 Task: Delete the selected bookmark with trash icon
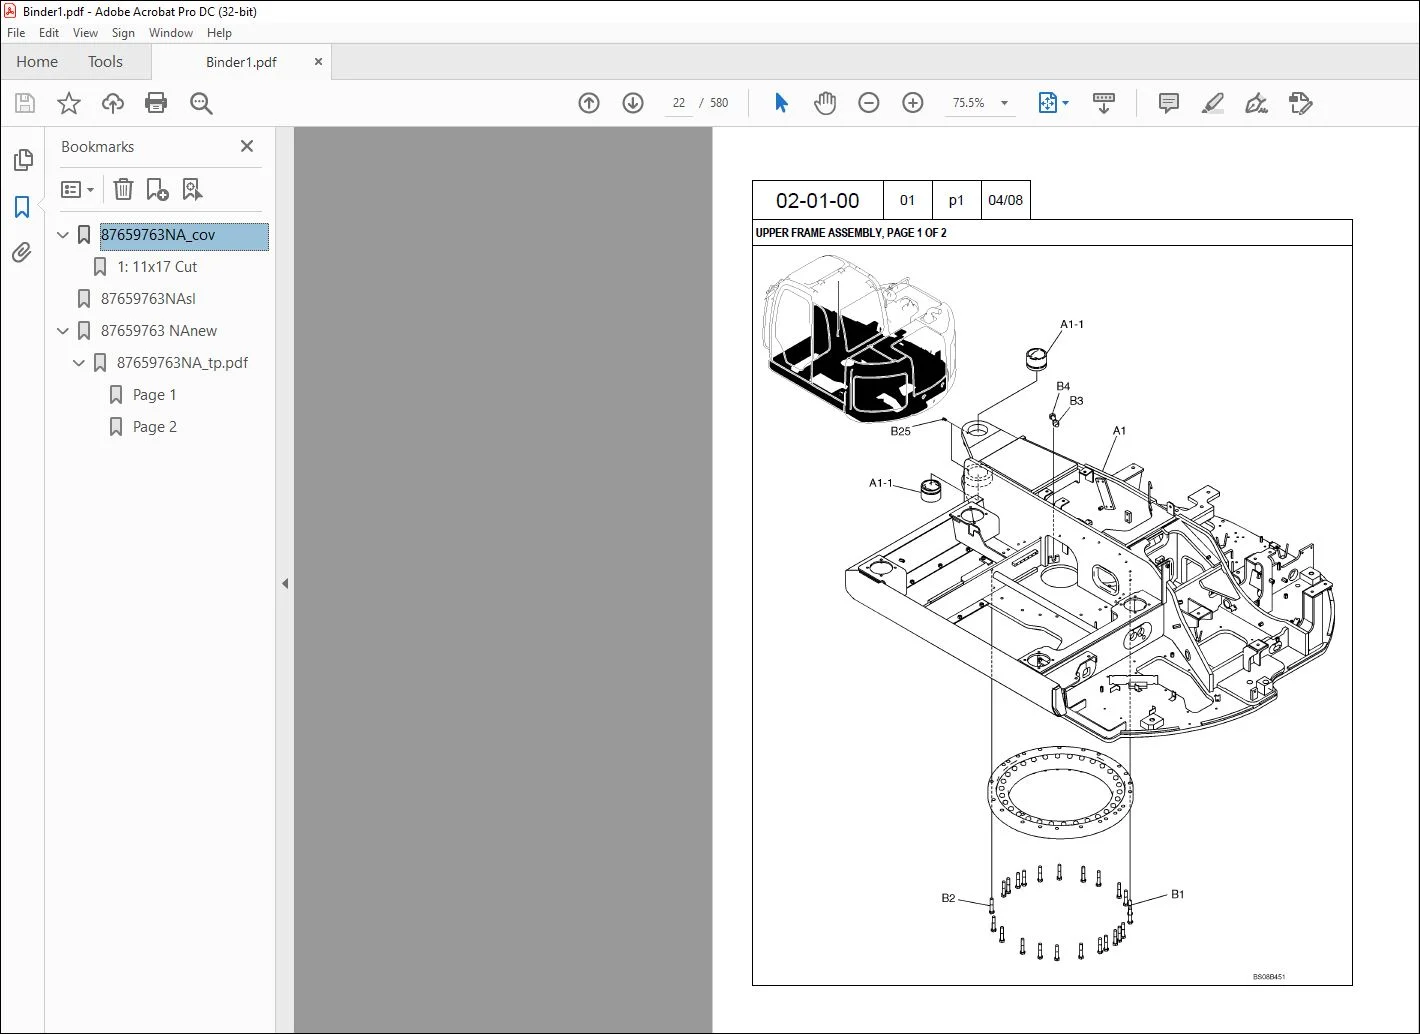point(123,189)
